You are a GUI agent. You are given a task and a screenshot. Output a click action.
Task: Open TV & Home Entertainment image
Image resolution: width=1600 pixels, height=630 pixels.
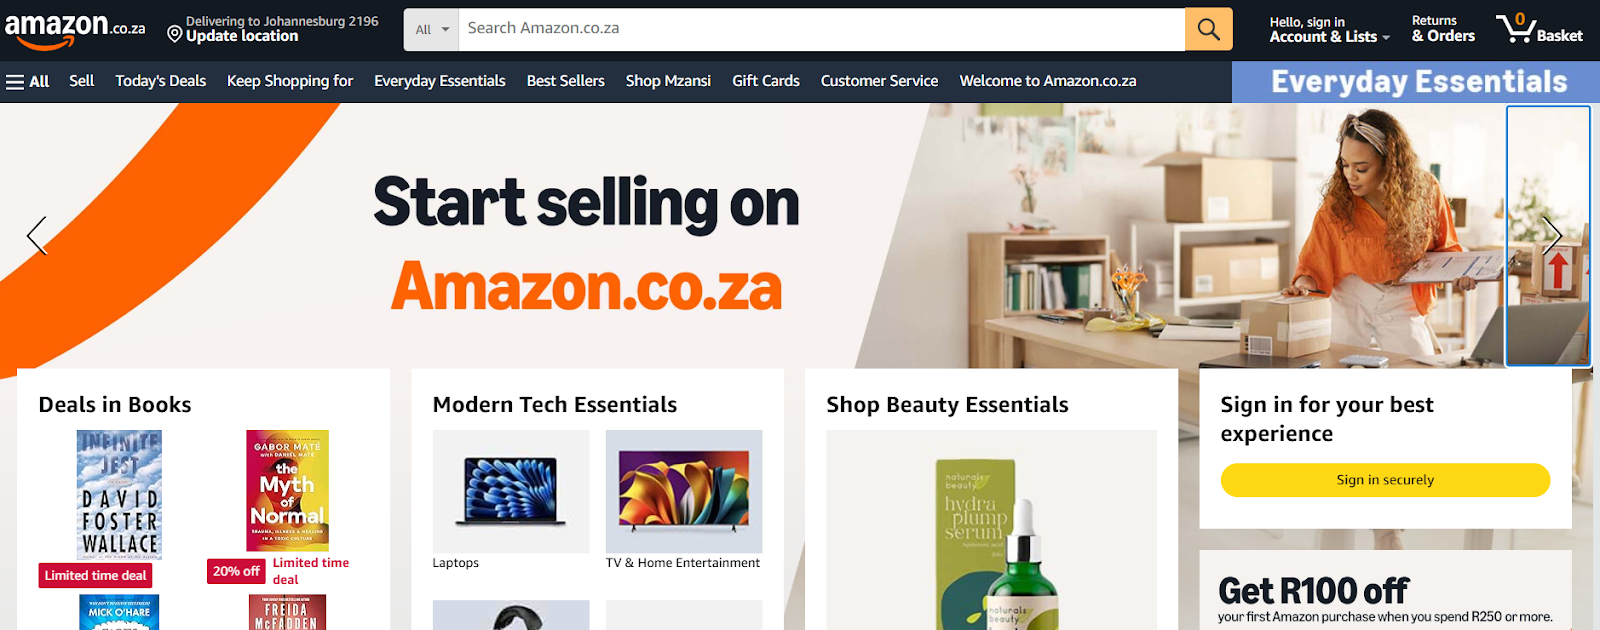click(x=684, y=491)
